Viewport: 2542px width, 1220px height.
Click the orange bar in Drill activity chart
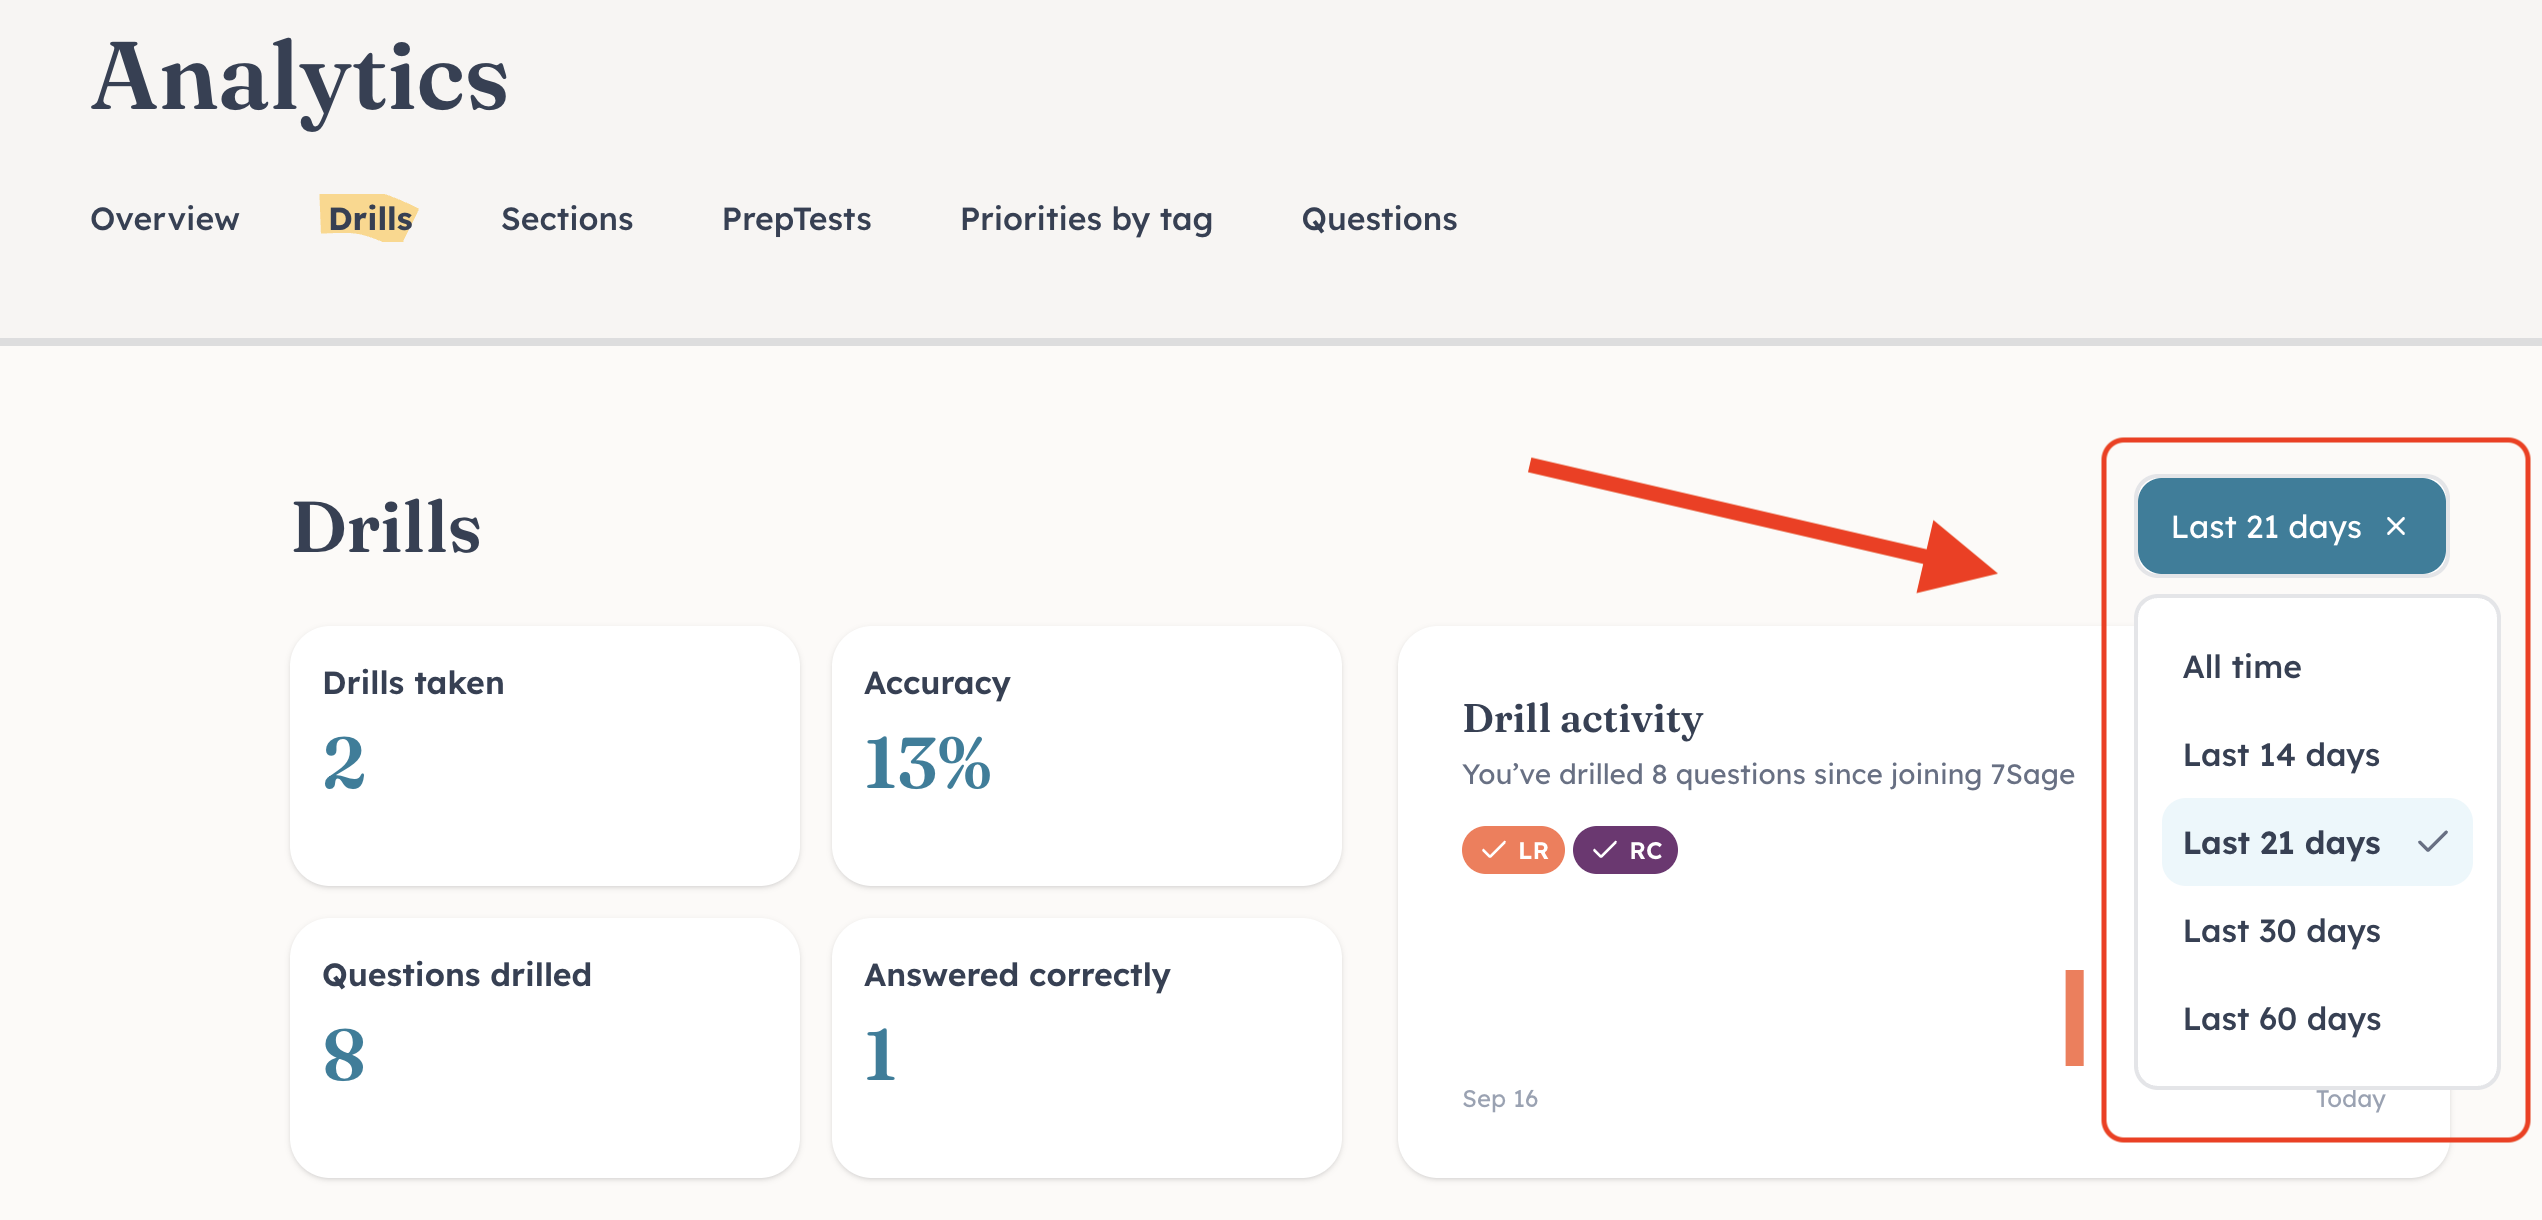tap(2074, 1017)
